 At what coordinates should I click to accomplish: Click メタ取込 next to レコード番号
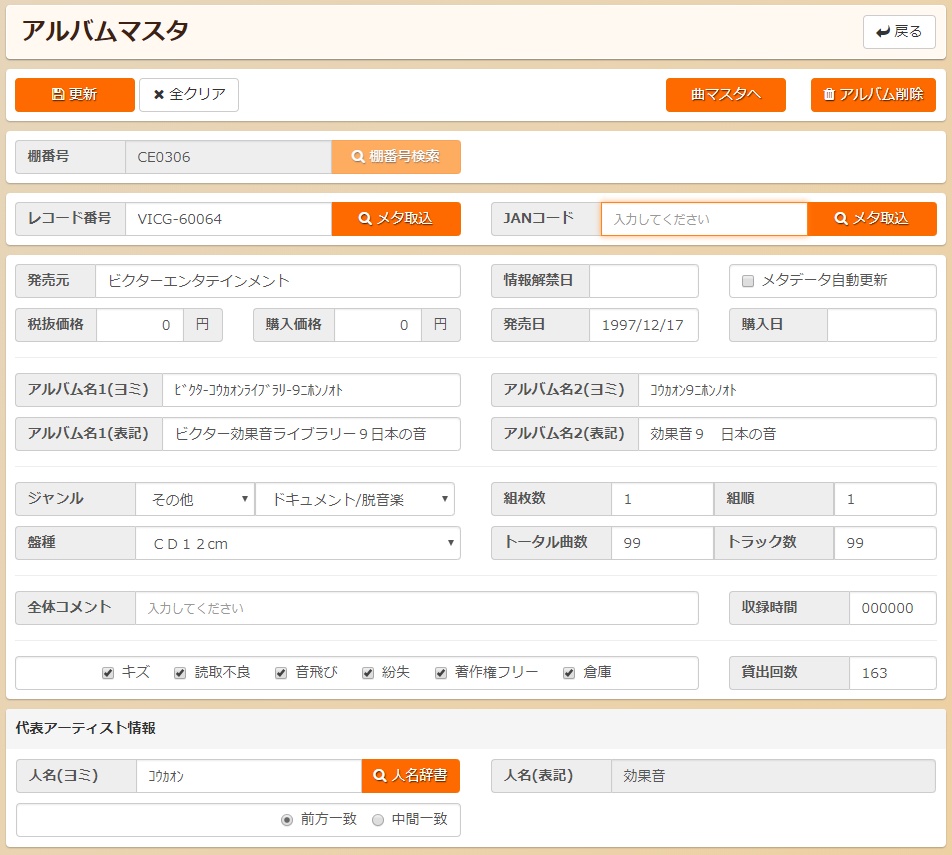[396, 219]
